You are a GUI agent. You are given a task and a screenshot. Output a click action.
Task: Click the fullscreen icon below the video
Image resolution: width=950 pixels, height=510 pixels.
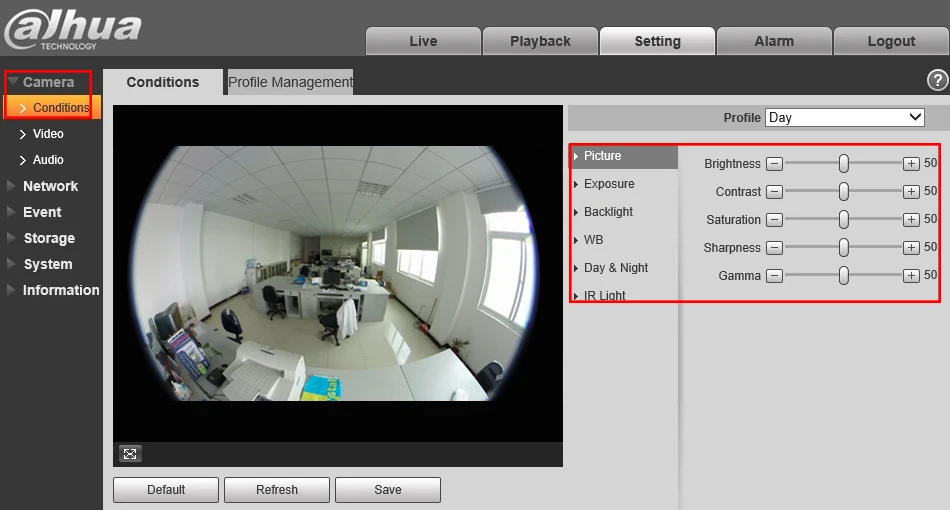coord(130,454)
